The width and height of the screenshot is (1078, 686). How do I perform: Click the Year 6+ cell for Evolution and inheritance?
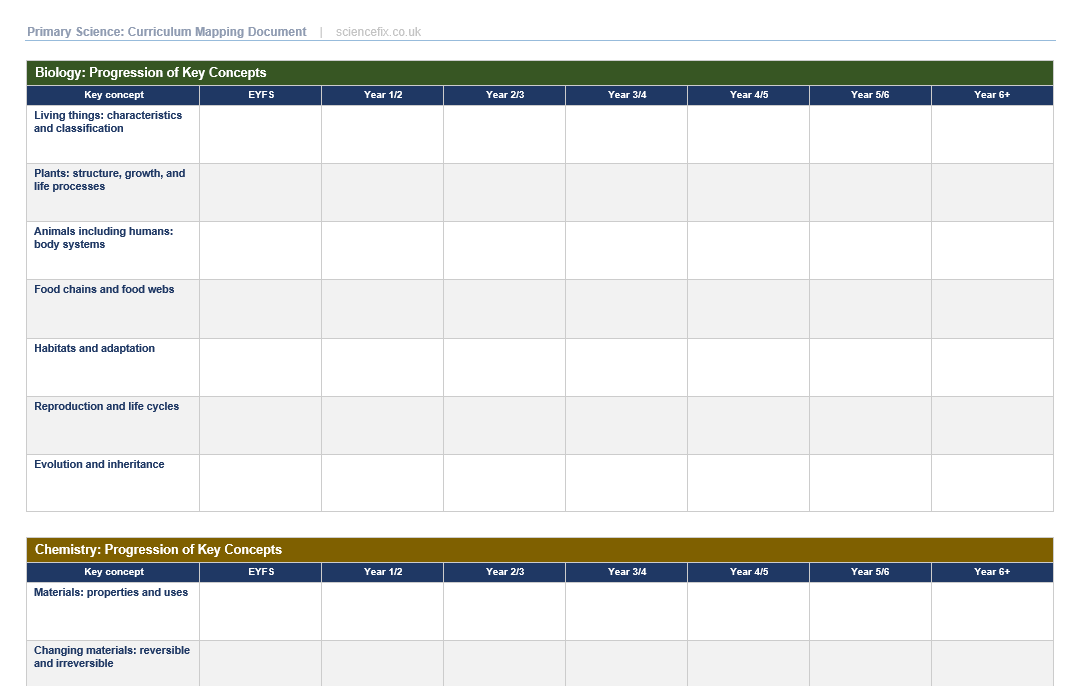point(991,483)
